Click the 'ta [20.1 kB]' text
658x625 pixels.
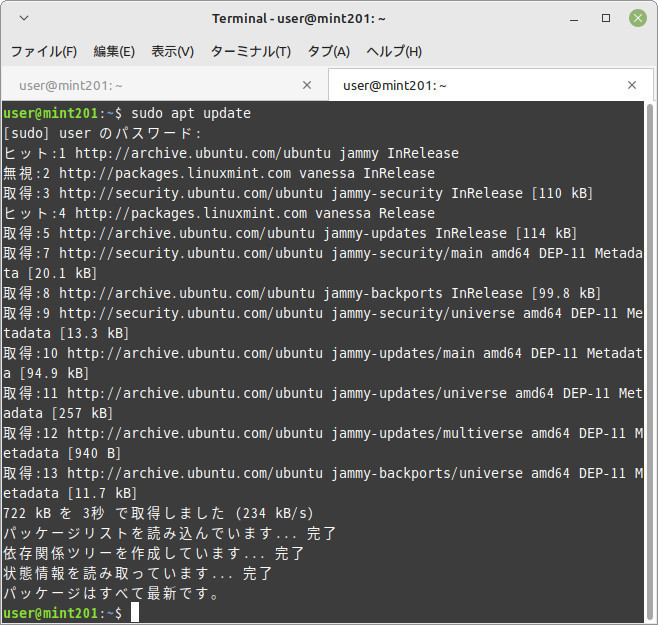tap(50, 274)
